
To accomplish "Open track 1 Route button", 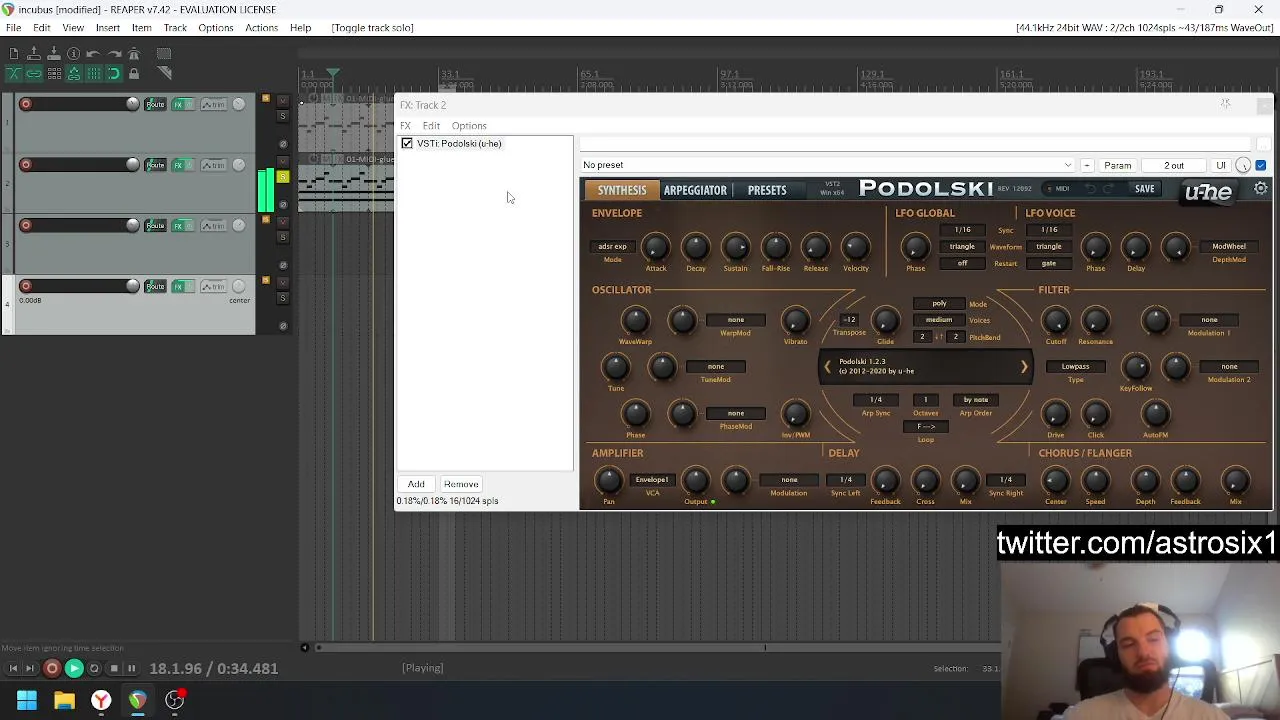I will (x=155, y=104).
